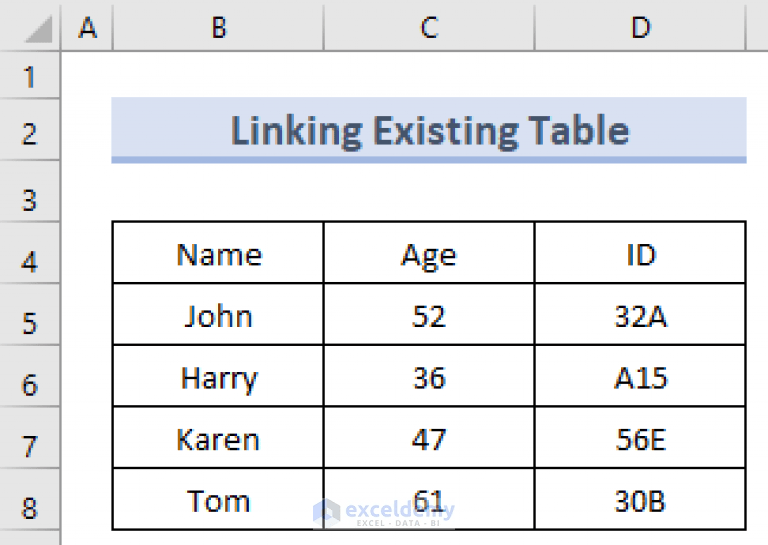Select John's age cell '52'
768x545 pixels.
pyautogui.click(x=429, y=314)
